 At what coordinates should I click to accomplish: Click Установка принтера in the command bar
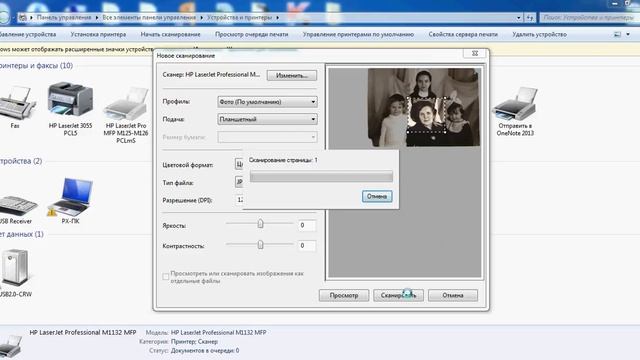point(98,35)
